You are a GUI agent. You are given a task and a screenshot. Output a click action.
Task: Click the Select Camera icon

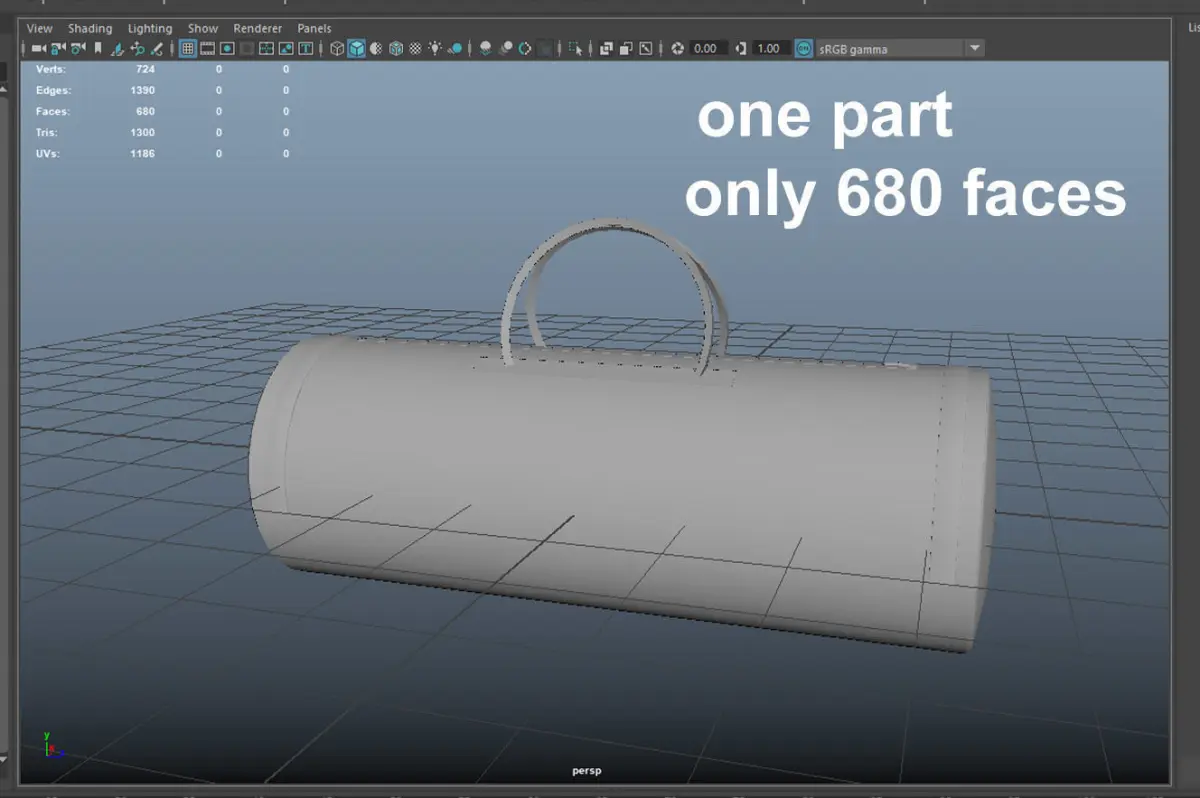(x=40, y=48)
